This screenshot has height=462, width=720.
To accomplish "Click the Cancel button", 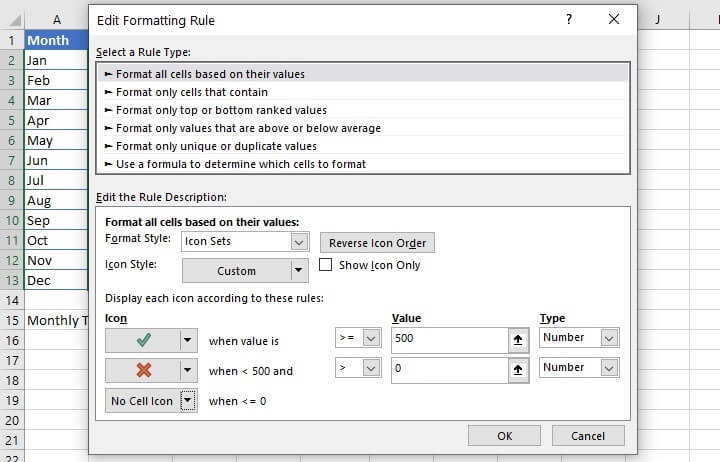I will [588, 435].
